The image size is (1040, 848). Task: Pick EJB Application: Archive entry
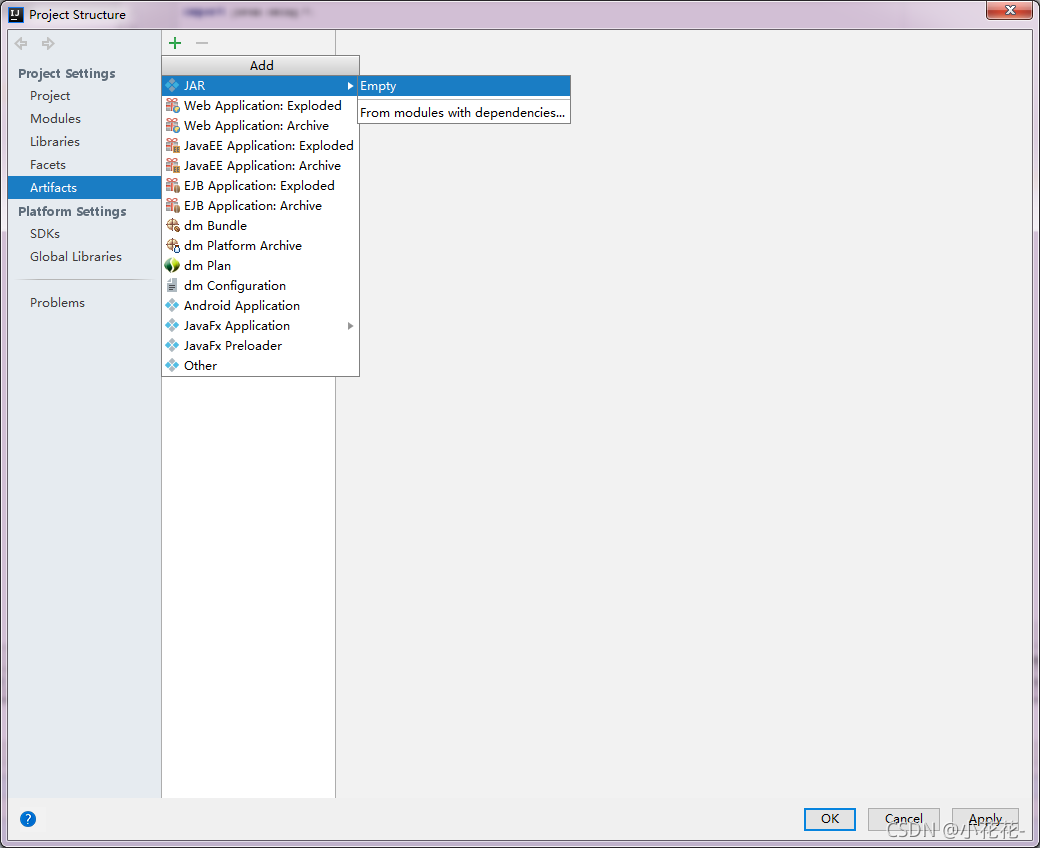(260, 206)
